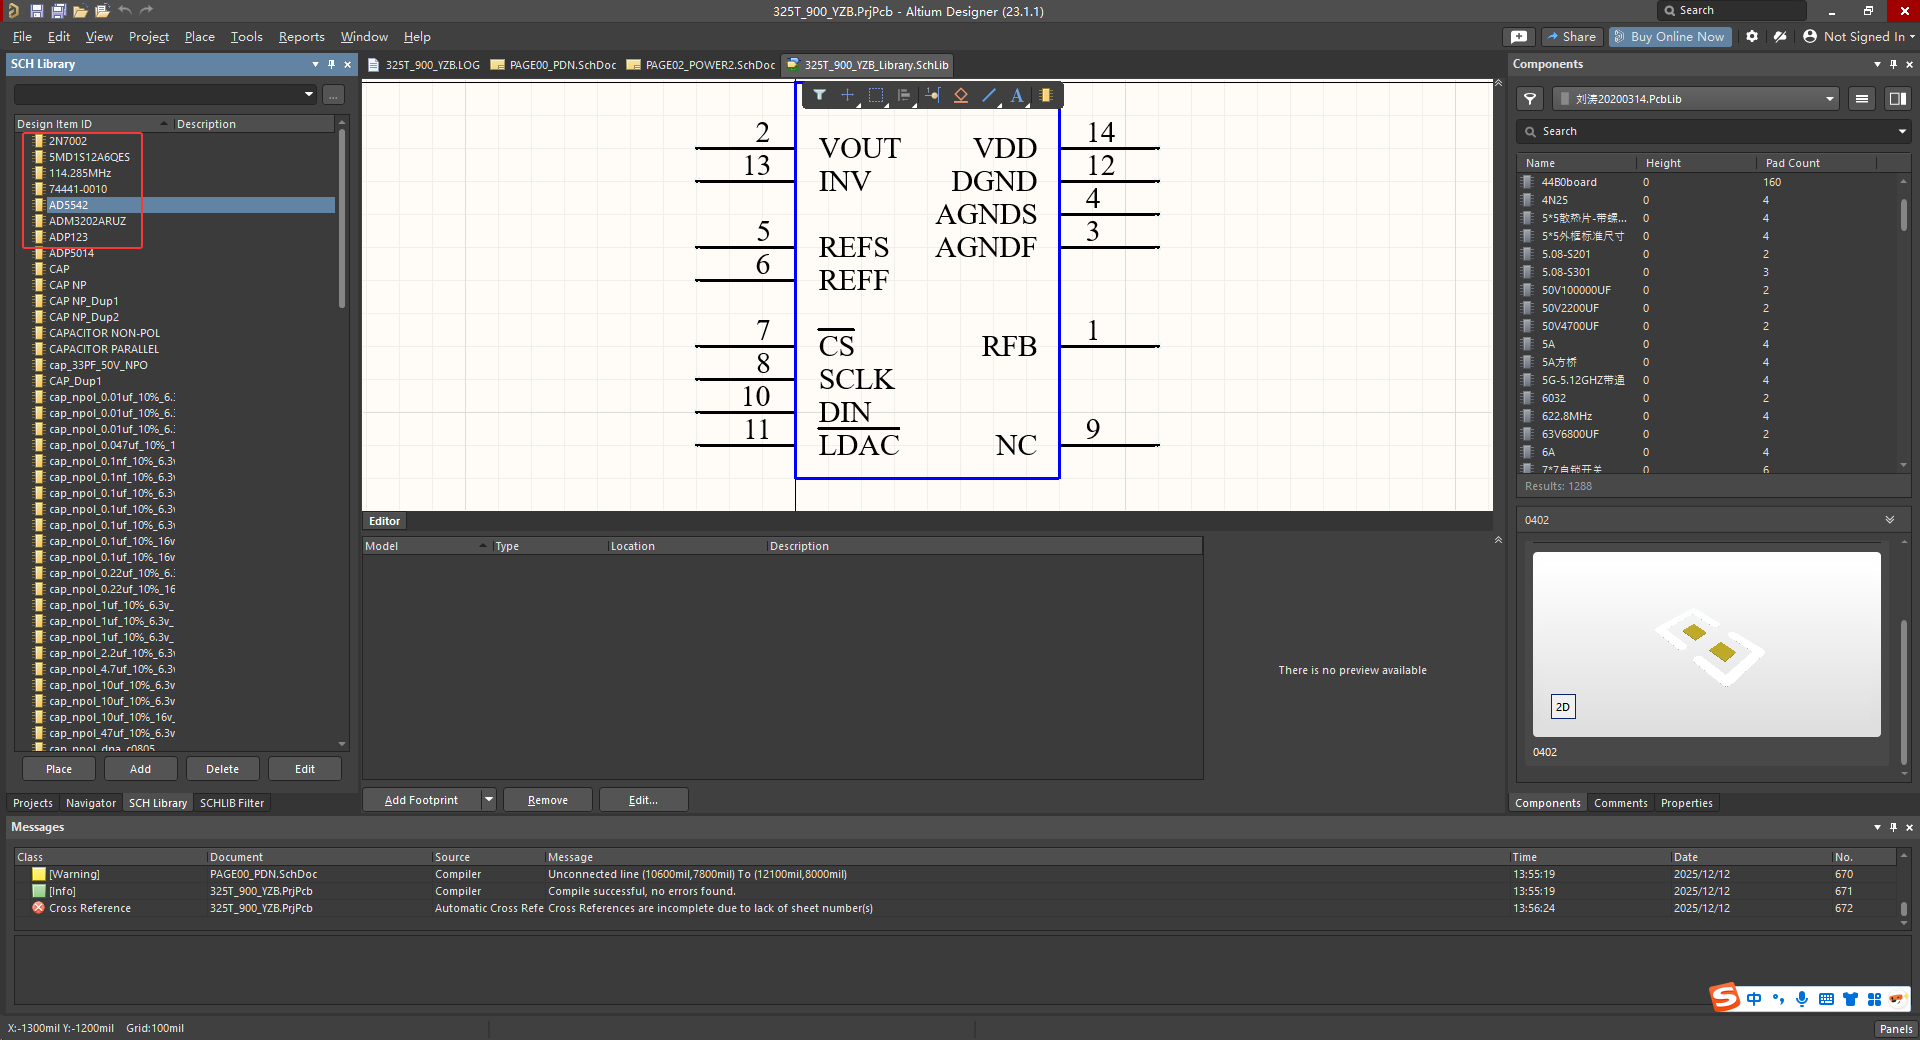
Task: Click the Add Footprint button
Action: pyautogui.click(x=421, y=800)
